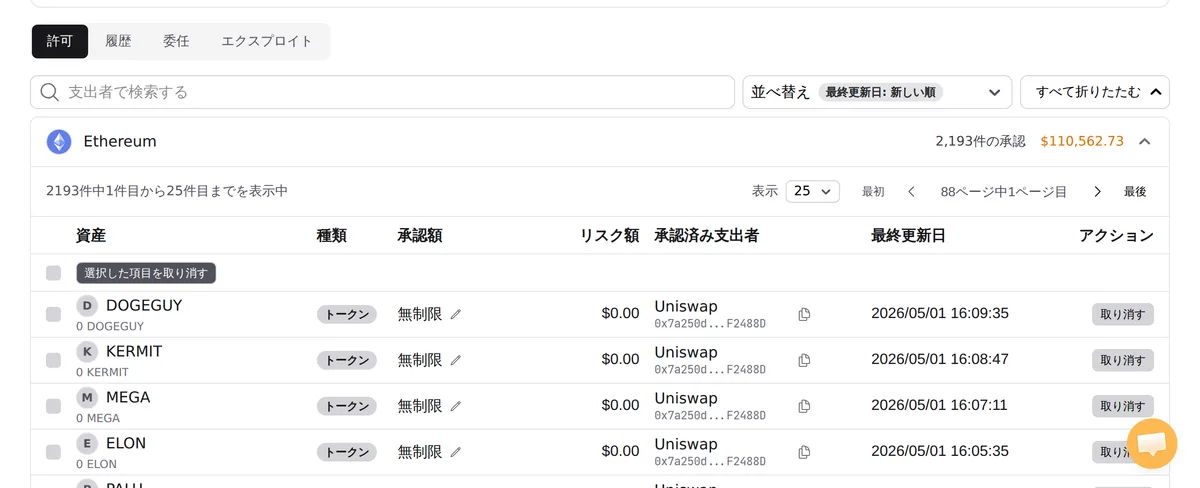Click the 承認済み支出者 column header

706,236
